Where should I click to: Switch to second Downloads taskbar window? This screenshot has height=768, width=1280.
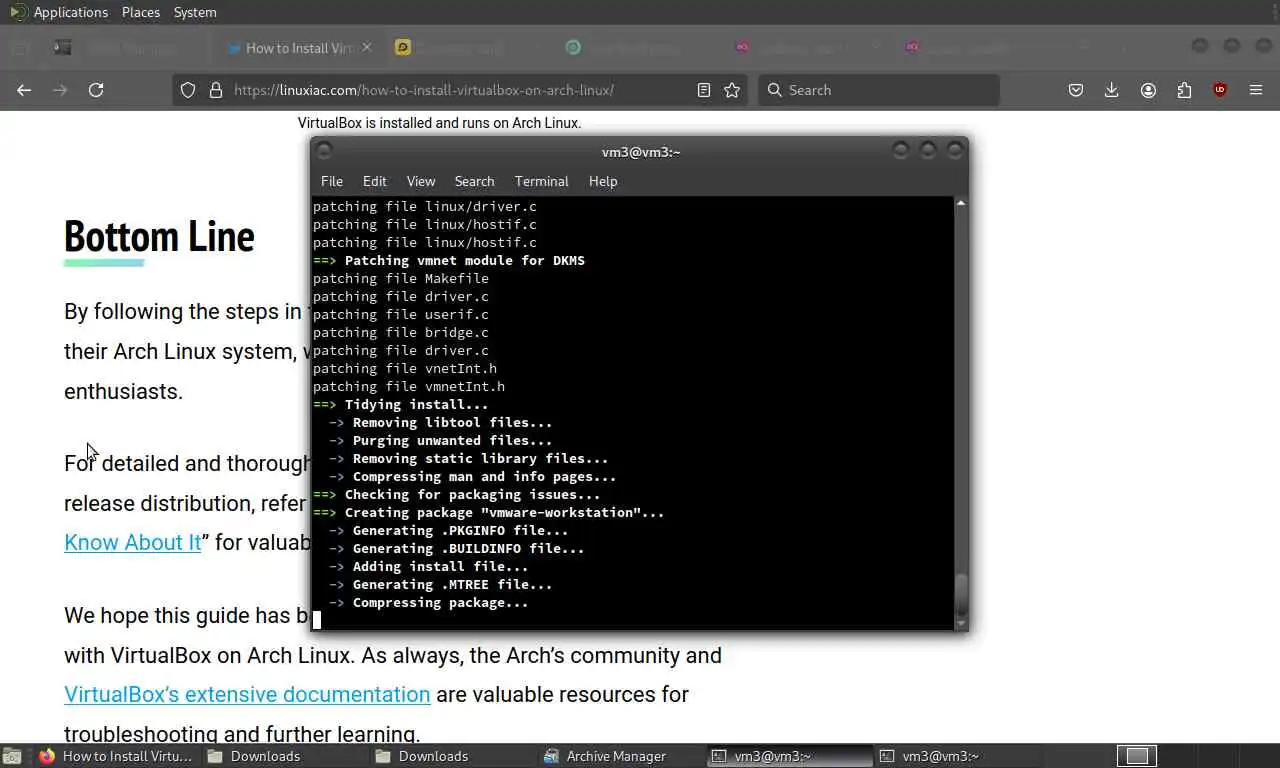pyautogui.click(x=452, y=756)
